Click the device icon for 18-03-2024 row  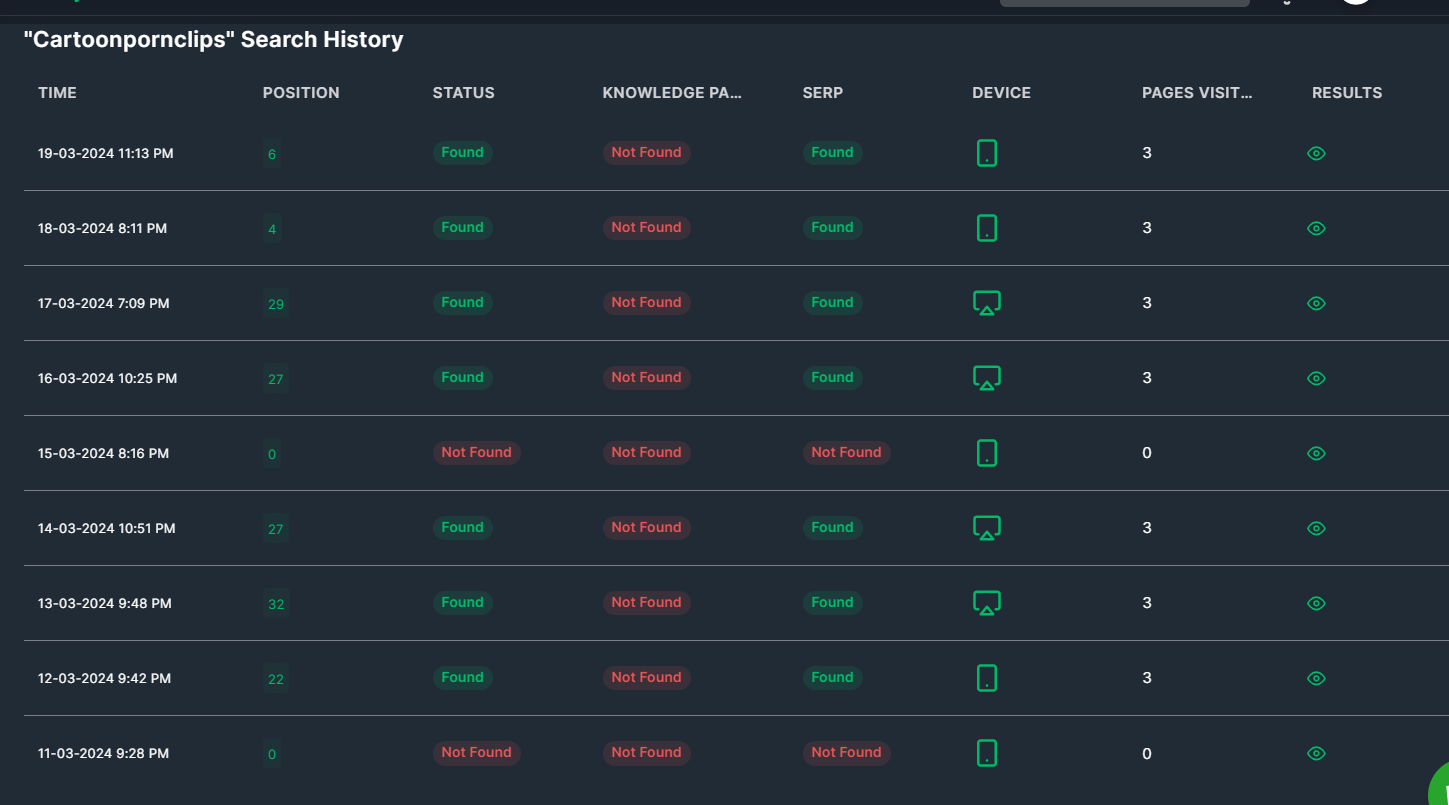point(987,228)
